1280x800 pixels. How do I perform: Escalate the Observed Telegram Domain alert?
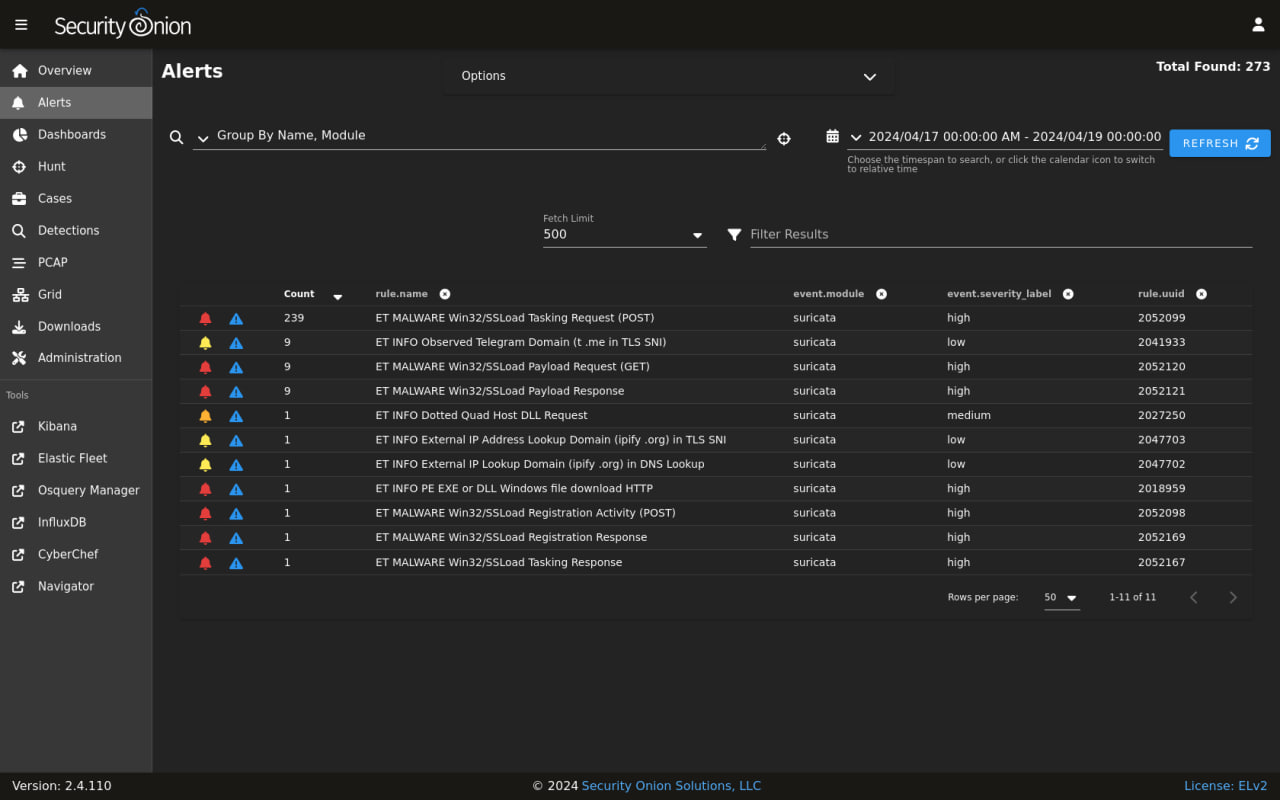coord(236,343)
